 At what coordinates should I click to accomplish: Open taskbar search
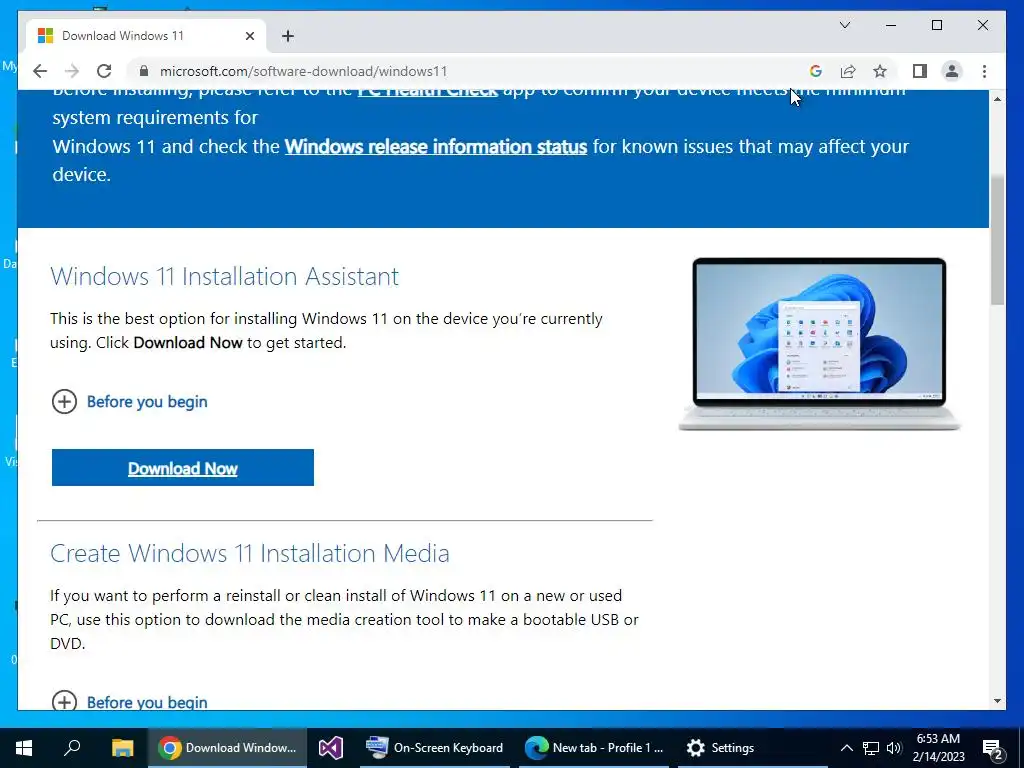click(x=72, y=748)
